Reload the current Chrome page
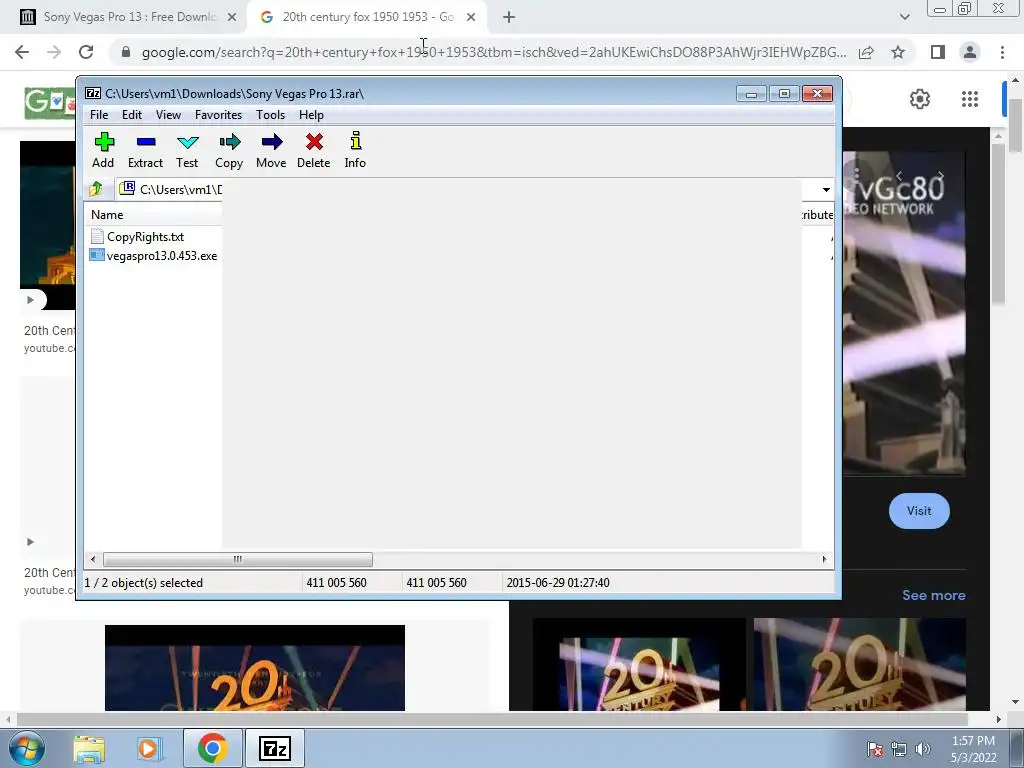The image size is (1024, 768). 86,52
